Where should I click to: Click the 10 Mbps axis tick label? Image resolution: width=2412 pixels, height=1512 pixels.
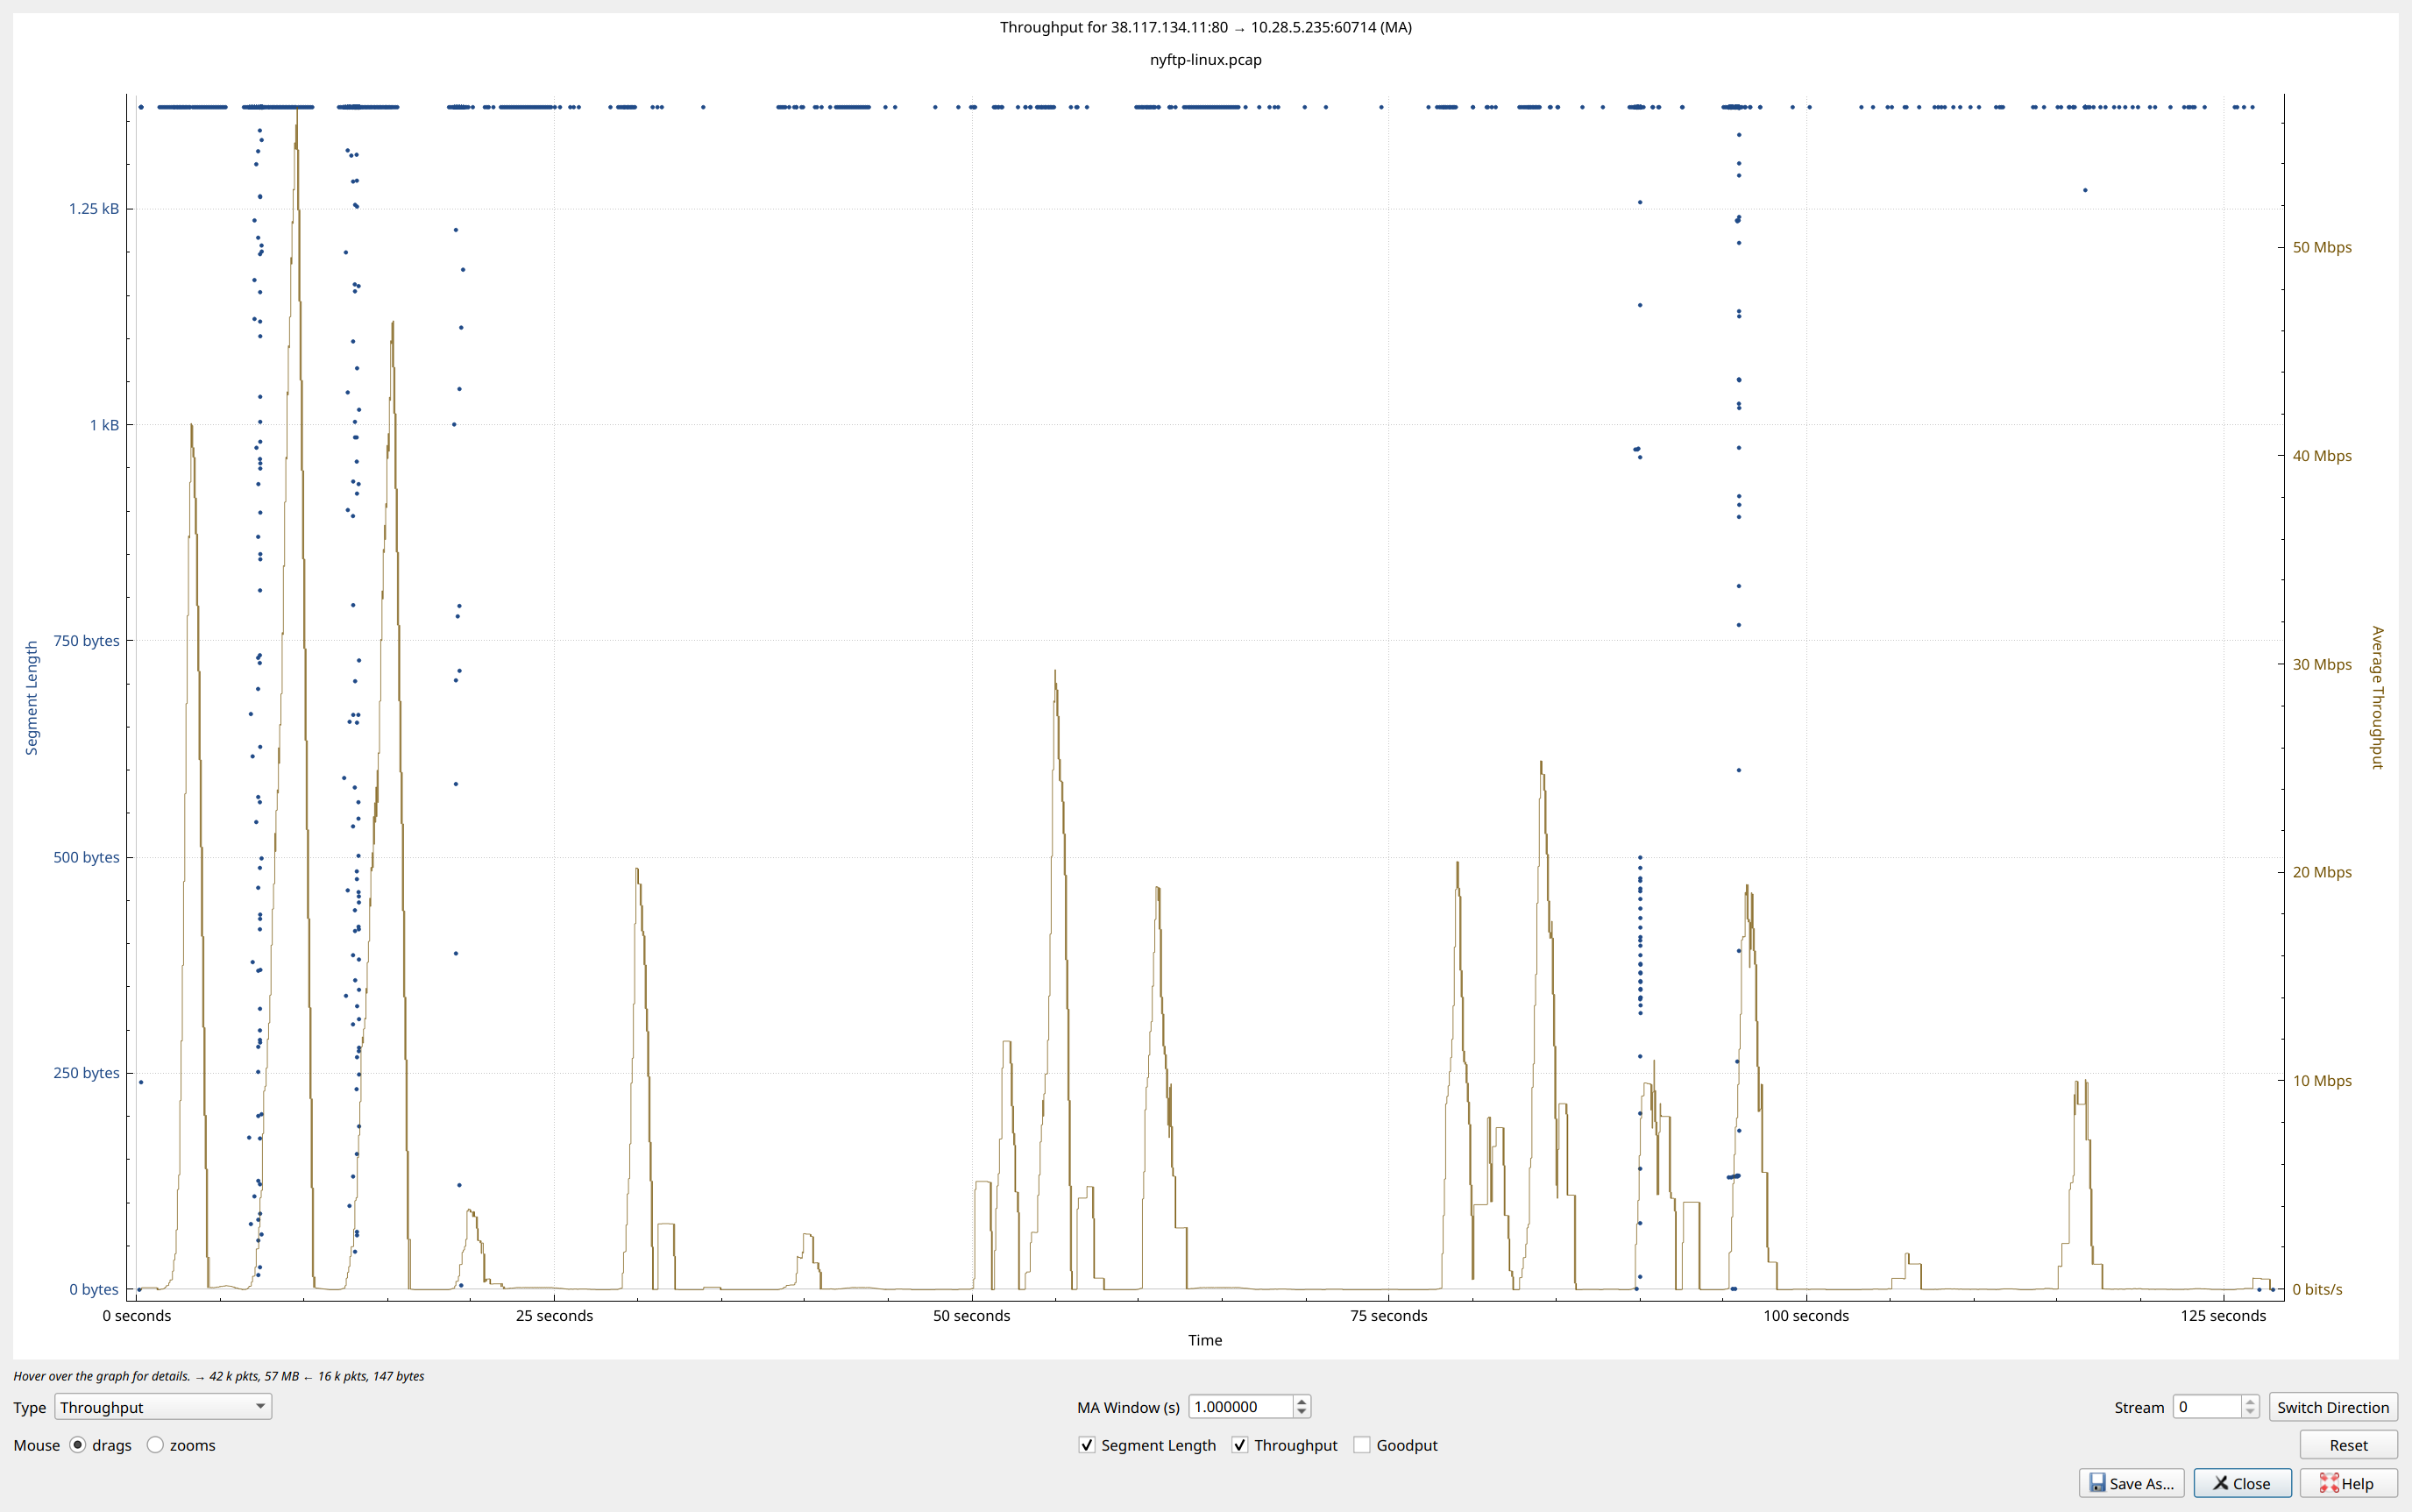2322,1081
